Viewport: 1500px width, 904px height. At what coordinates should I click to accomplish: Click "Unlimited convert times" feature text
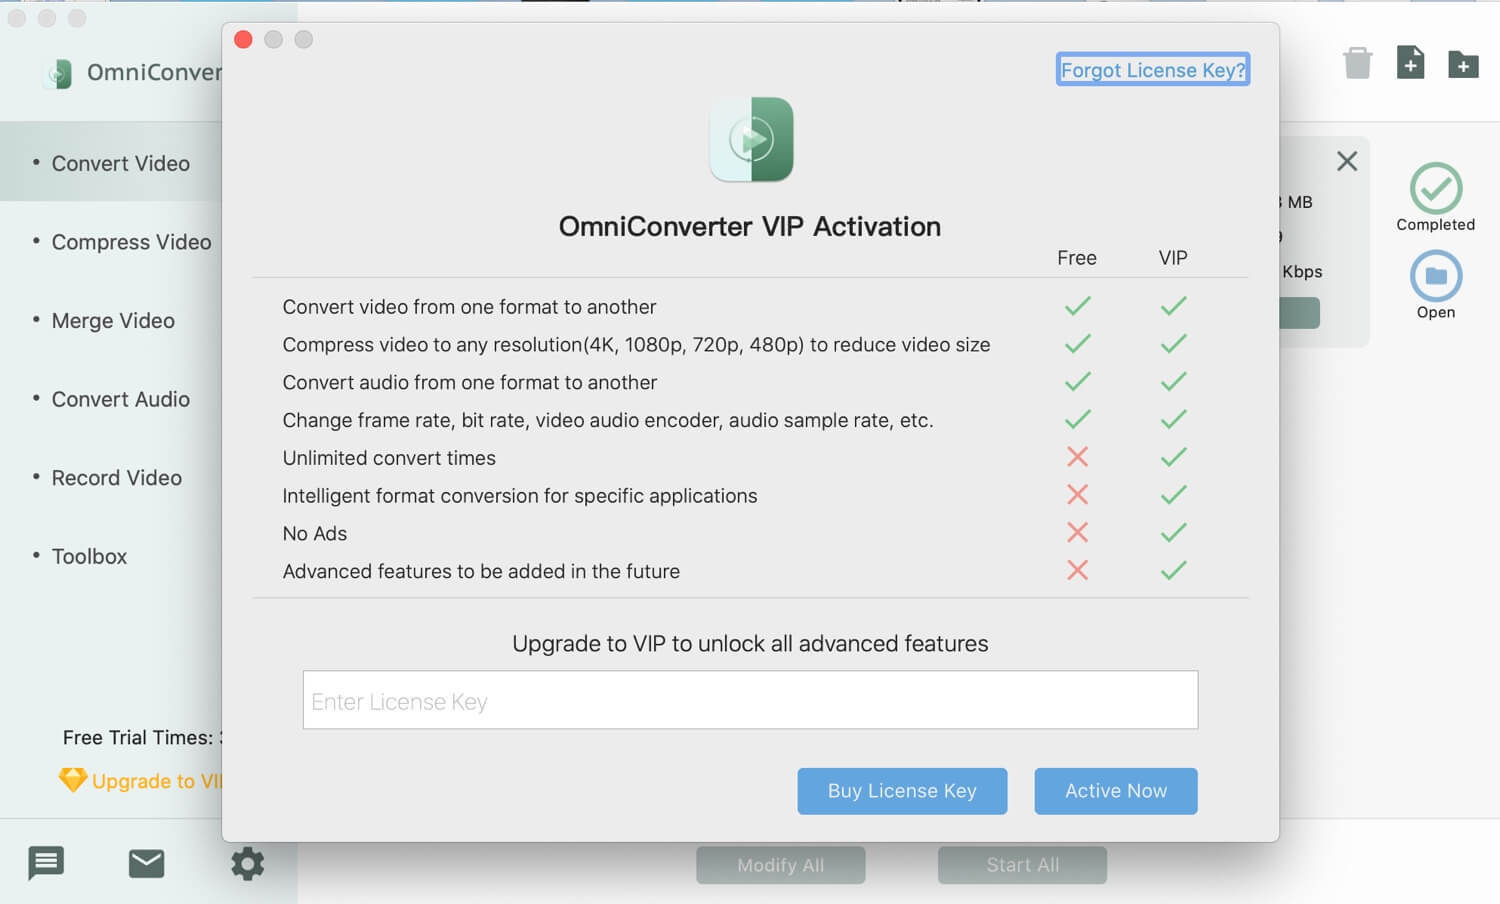coord(389,458)
